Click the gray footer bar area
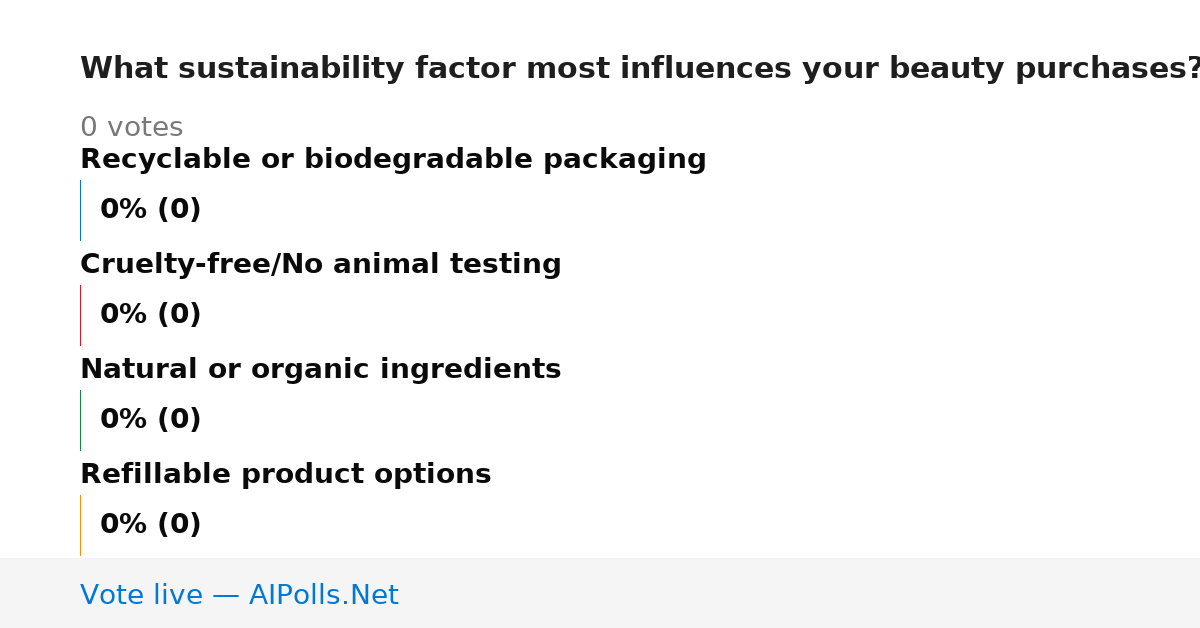Screen dimensions: 1200x628 (600, 593)
